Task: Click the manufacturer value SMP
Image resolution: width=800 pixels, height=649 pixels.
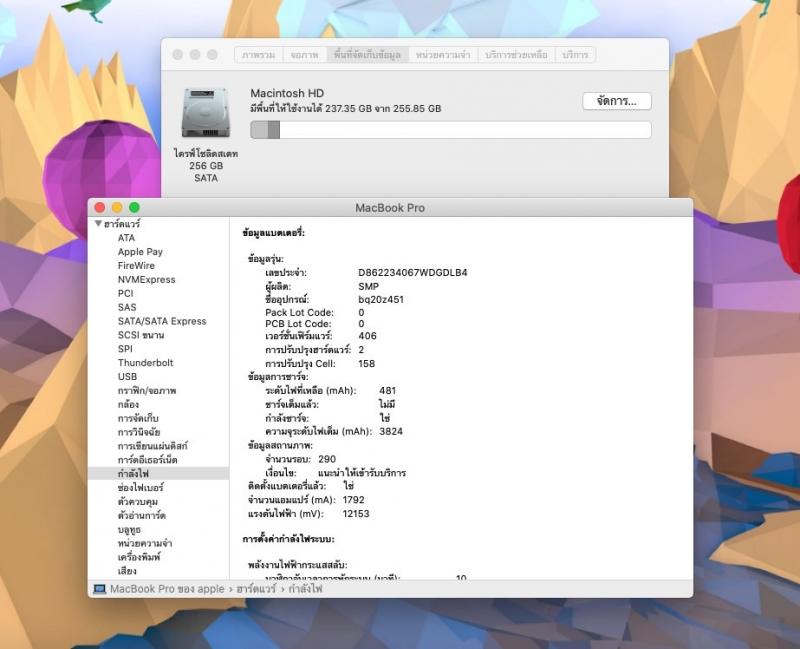Action: pyautogui.click(x=368, y=286)
